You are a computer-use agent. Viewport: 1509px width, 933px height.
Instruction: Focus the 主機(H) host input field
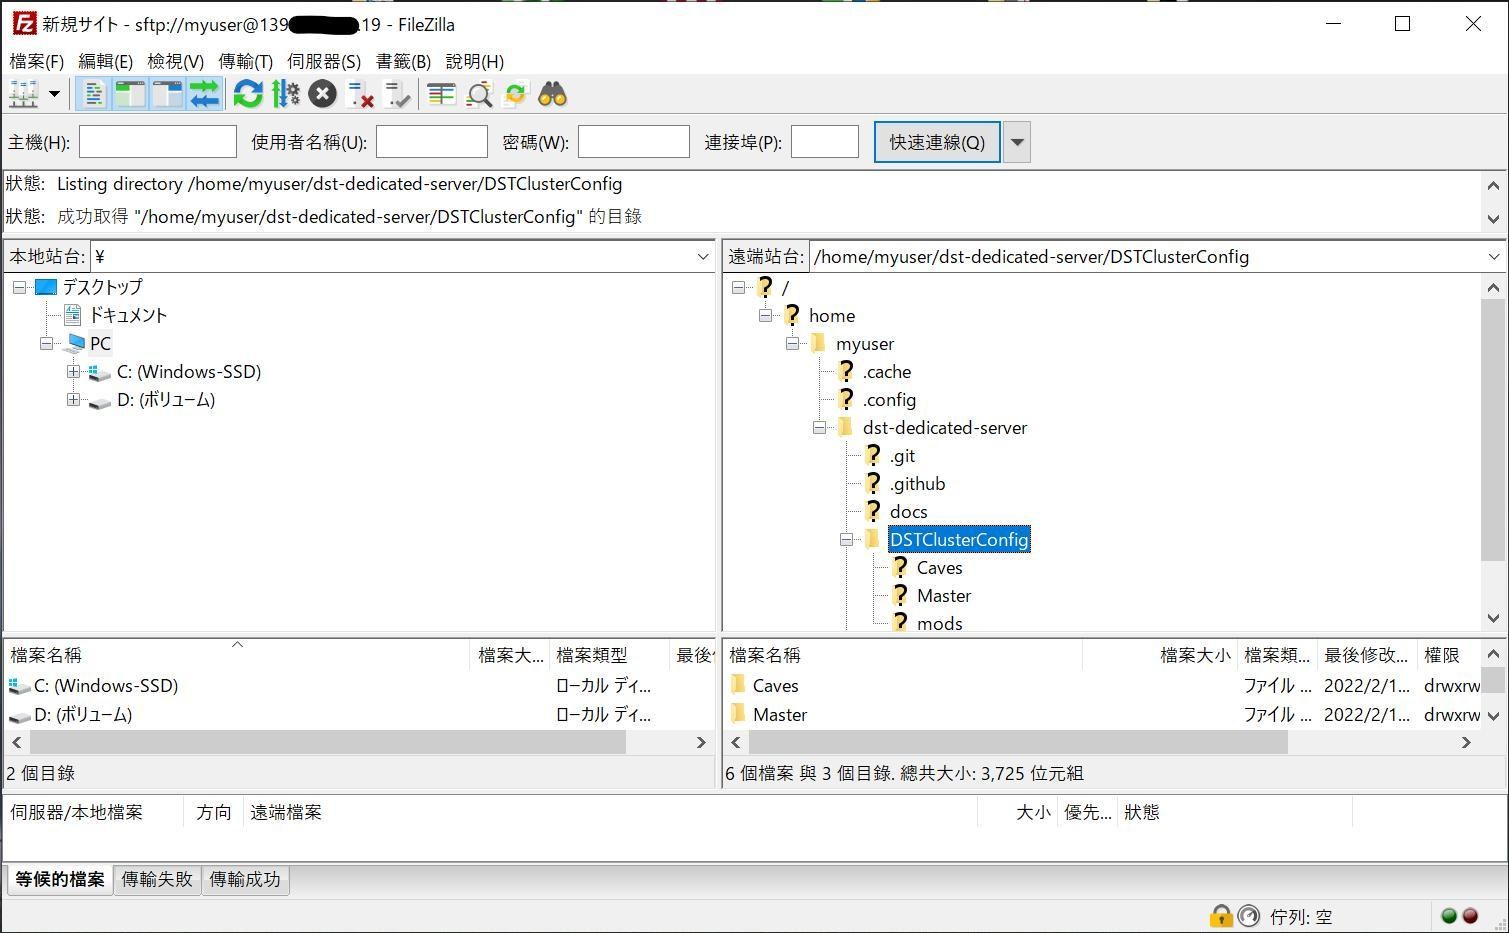(x=158, y=142)
